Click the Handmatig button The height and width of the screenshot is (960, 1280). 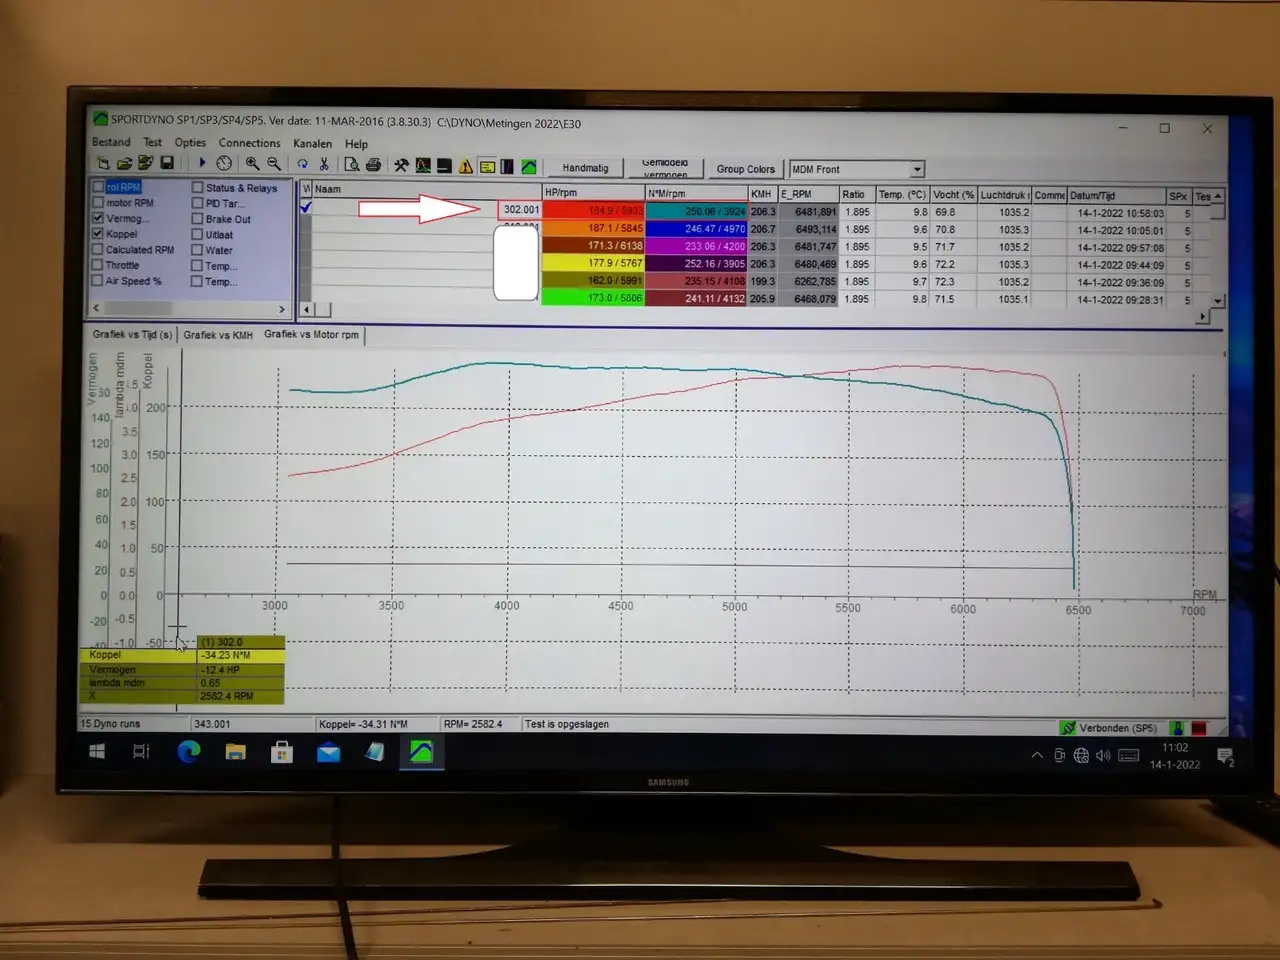click(585, 168)
